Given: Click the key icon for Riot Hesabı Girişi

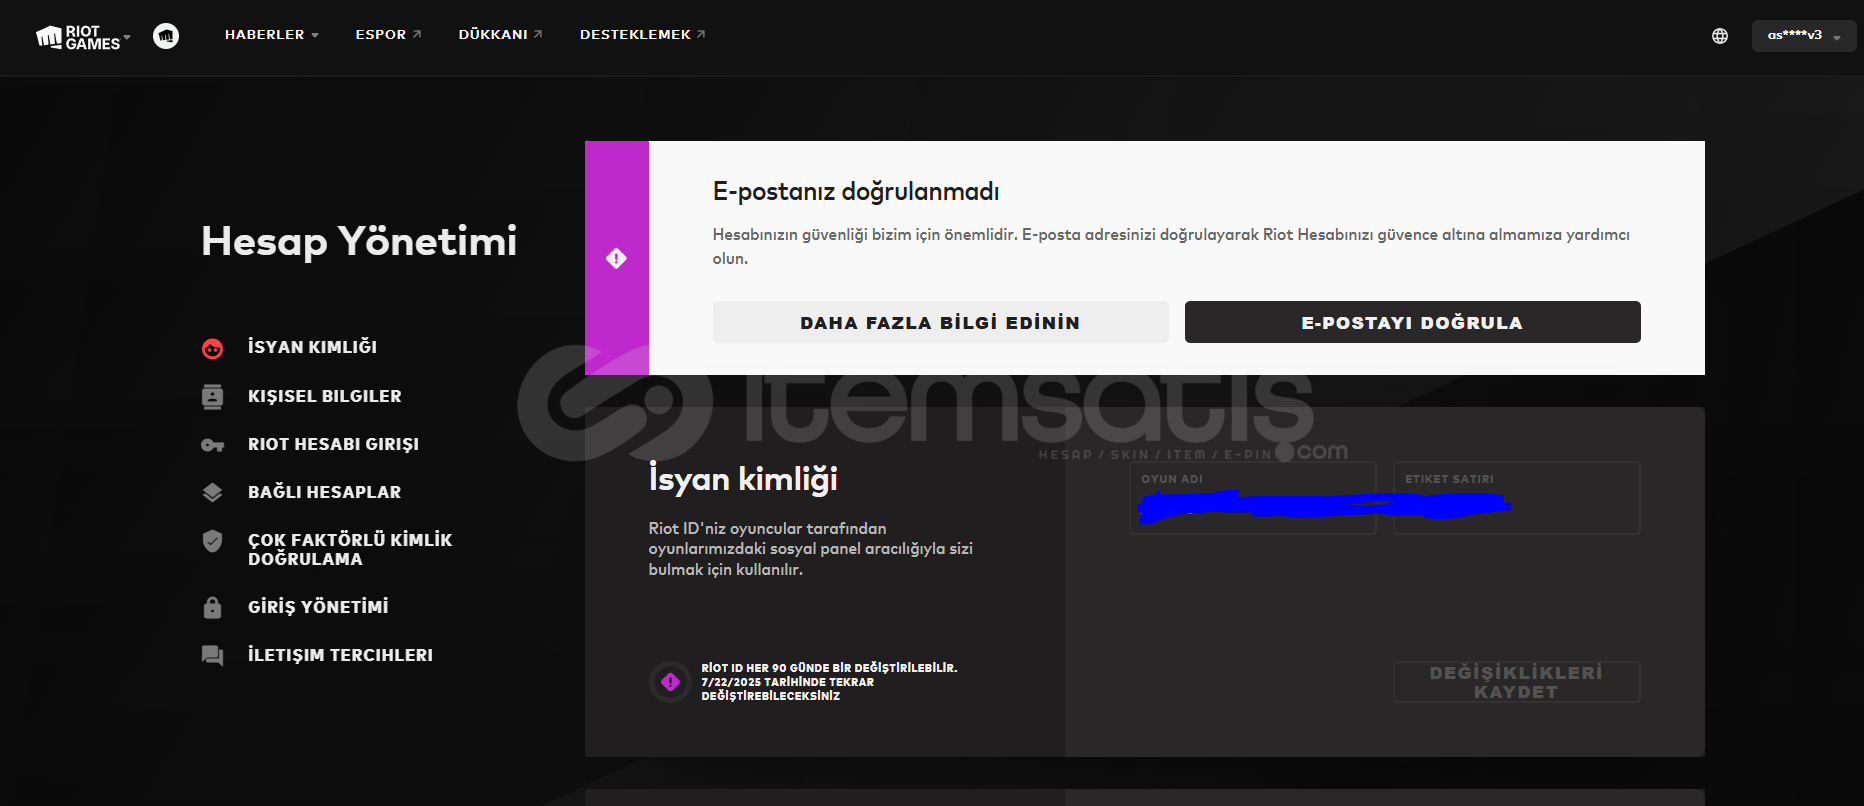Looking at the screenshot, I should point(212,445).
